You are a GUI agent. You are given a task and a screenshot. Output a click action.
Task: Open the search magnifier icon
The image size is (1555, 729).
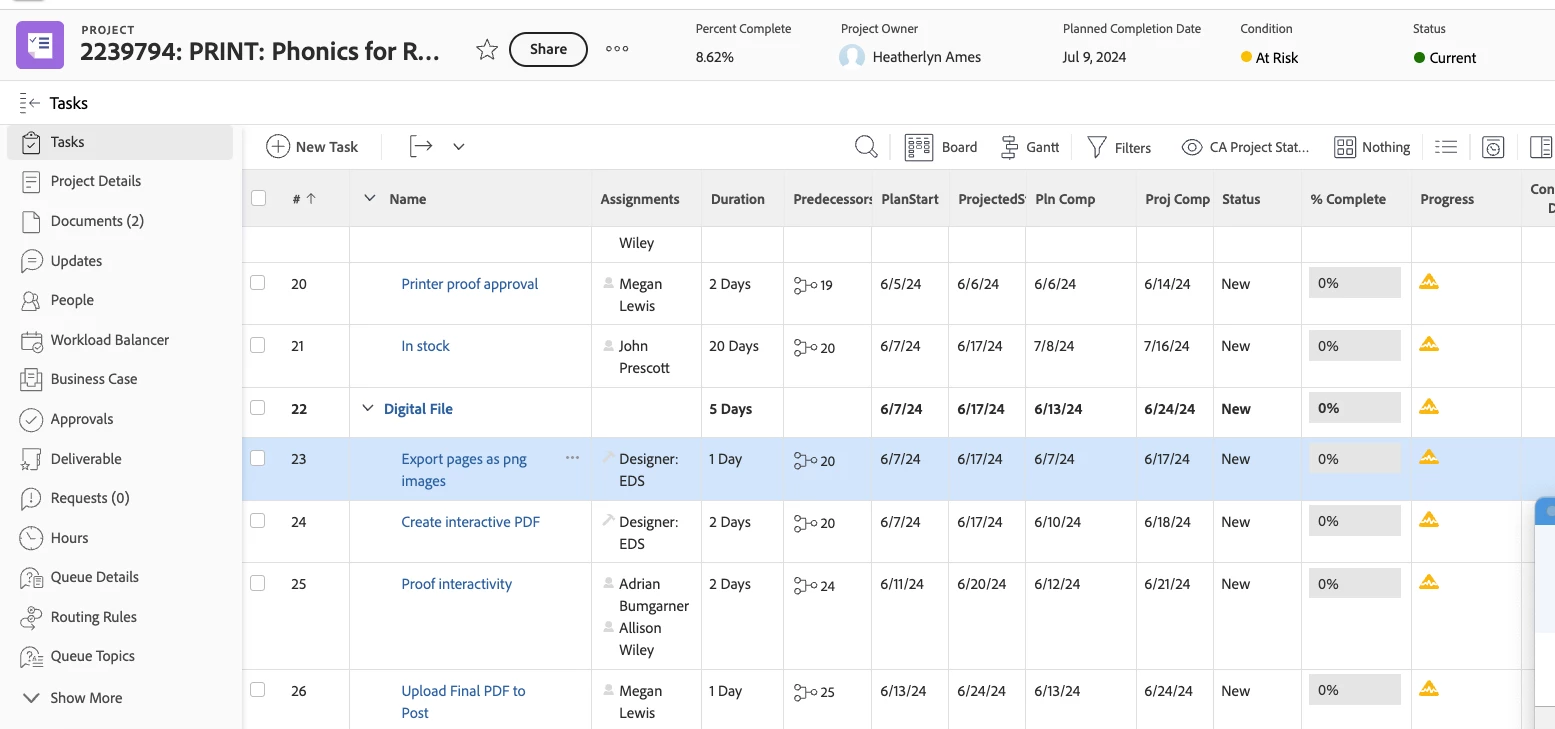point(866,147)
